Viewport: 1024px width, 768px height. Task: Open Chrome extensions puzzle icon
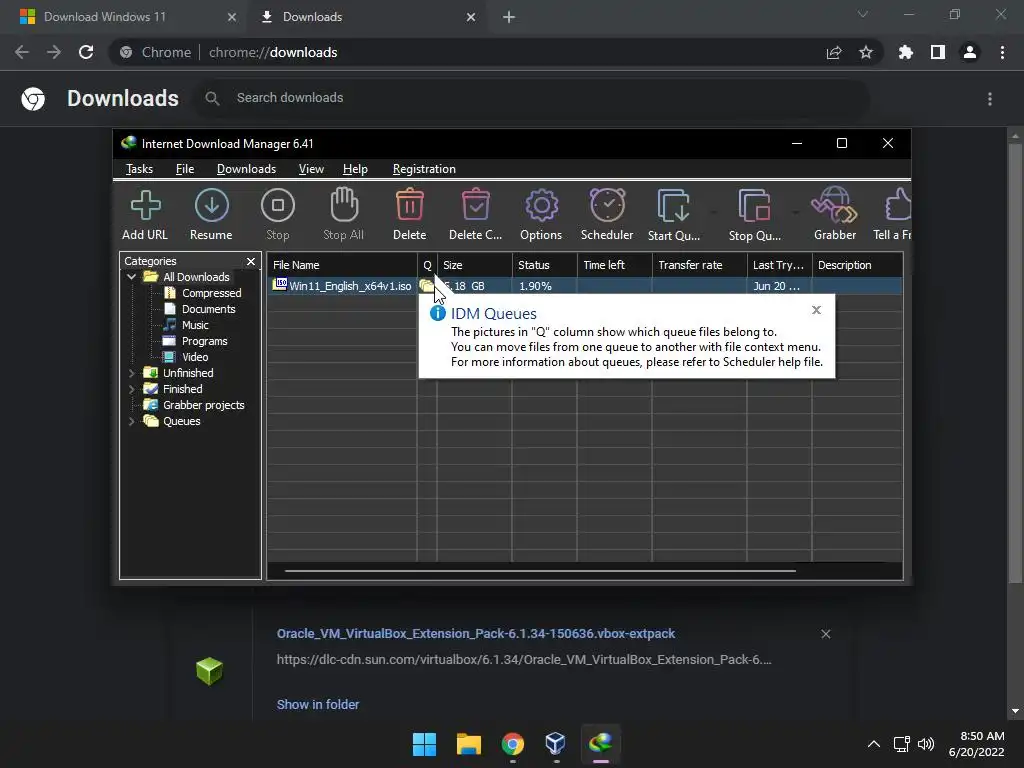point(905,52)
